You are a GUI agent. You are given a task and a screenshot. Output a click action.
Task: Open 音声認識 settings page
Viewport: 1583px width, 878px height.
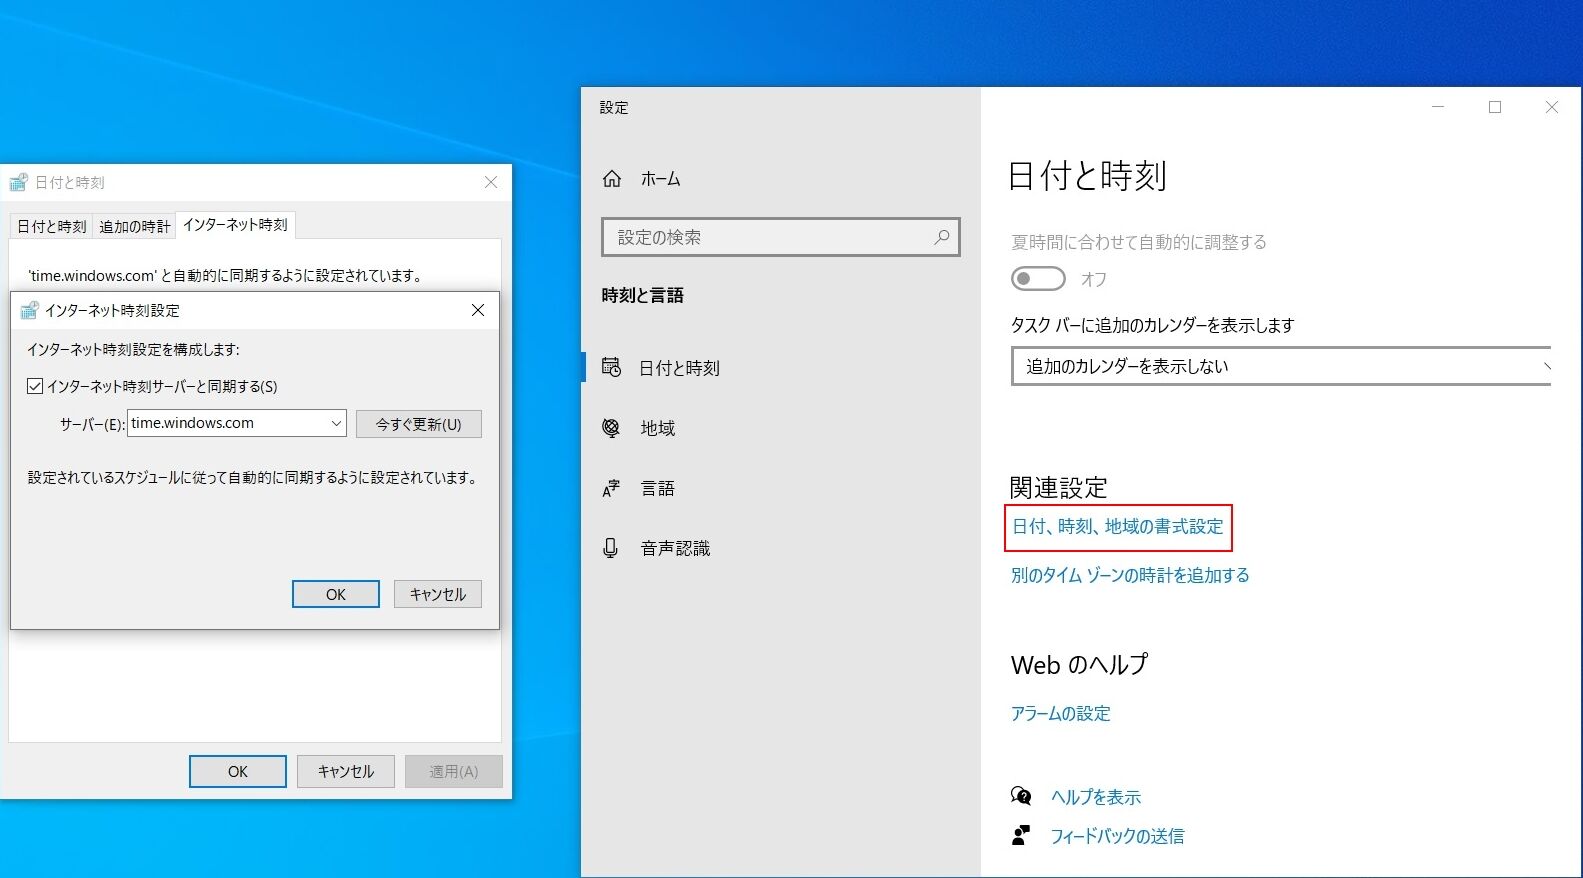coord(780,548)
